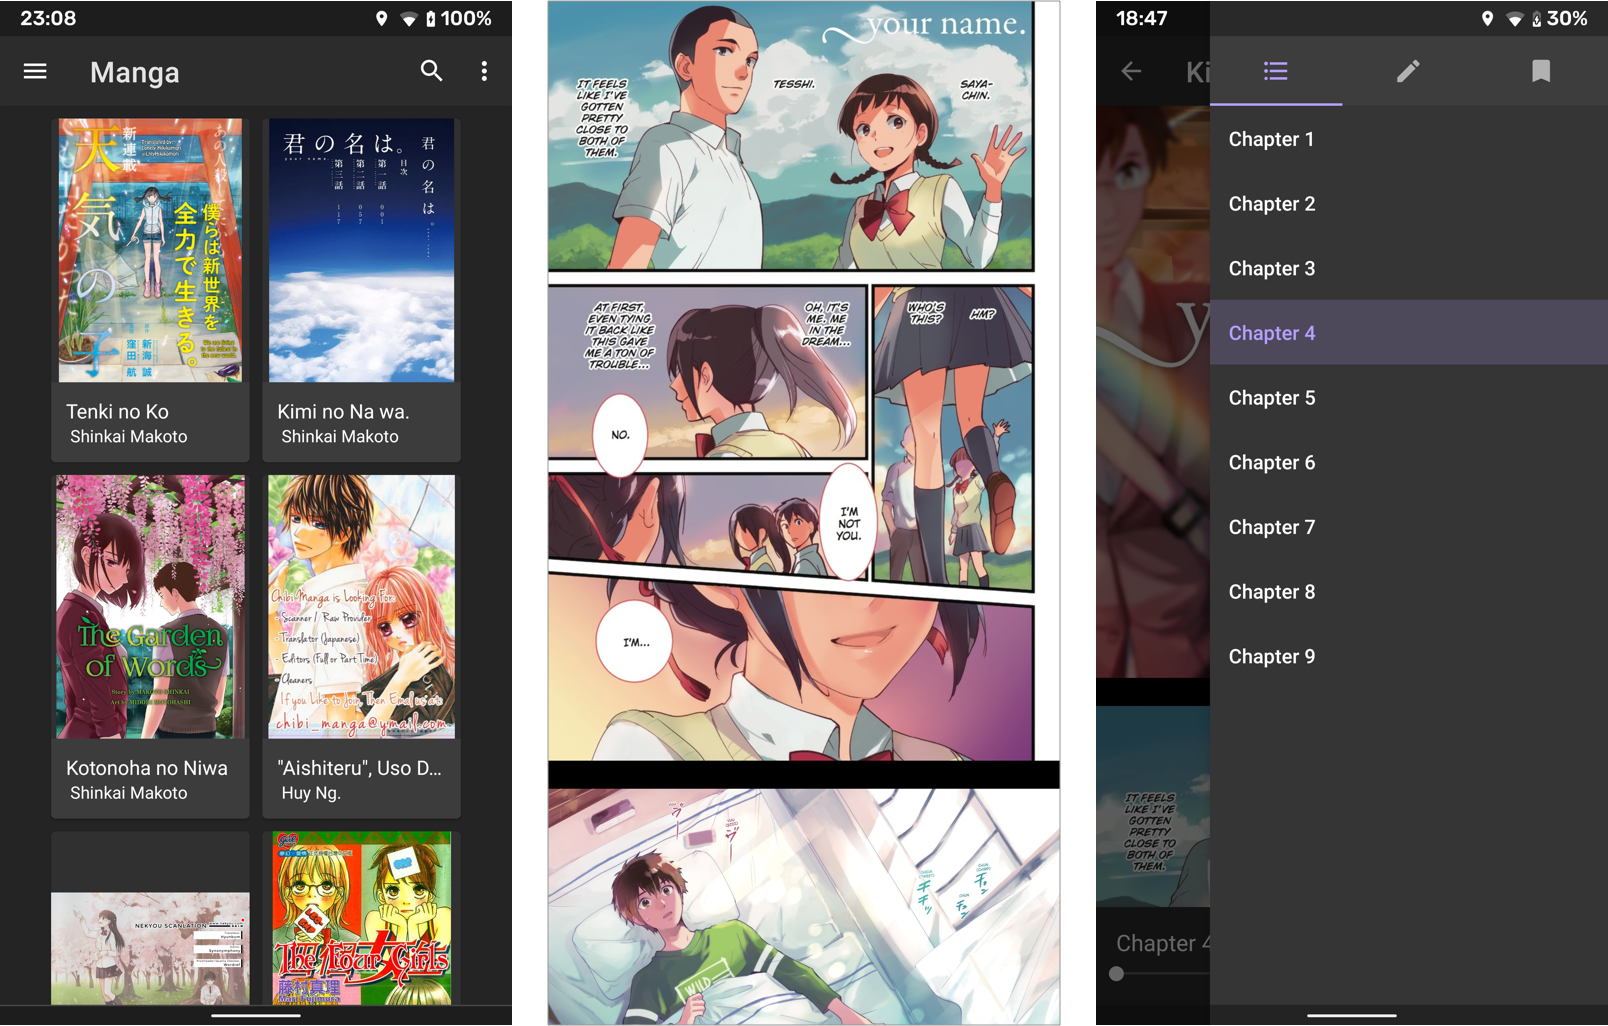Click the Tenki no Ko title text
Screen dimensions: 1608x1026
tap(117, 412)
